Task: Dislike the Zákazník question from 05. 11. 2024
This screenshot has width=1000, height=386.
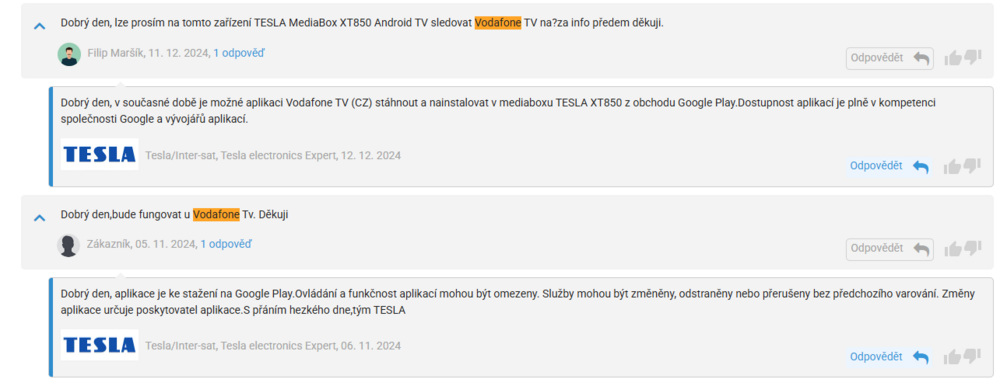Action: (x=973, y=248)
